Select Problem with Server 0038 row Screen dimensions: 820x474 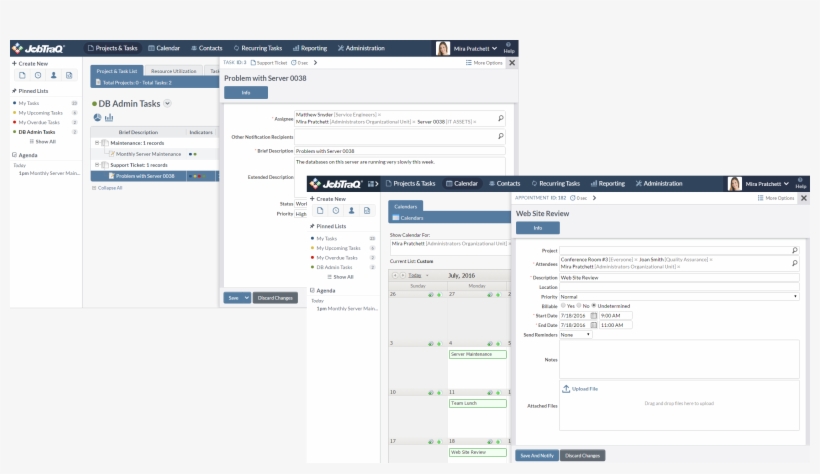[x=154, y=176]
